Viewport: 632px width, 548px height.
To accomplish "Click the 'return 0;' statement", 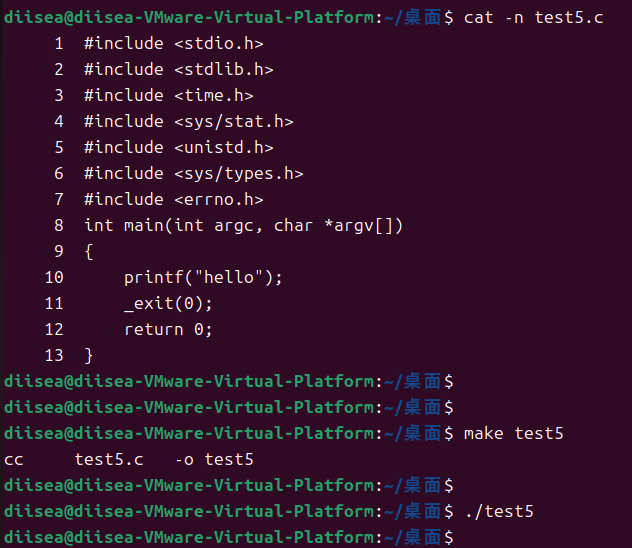I will tap(168, 330).
